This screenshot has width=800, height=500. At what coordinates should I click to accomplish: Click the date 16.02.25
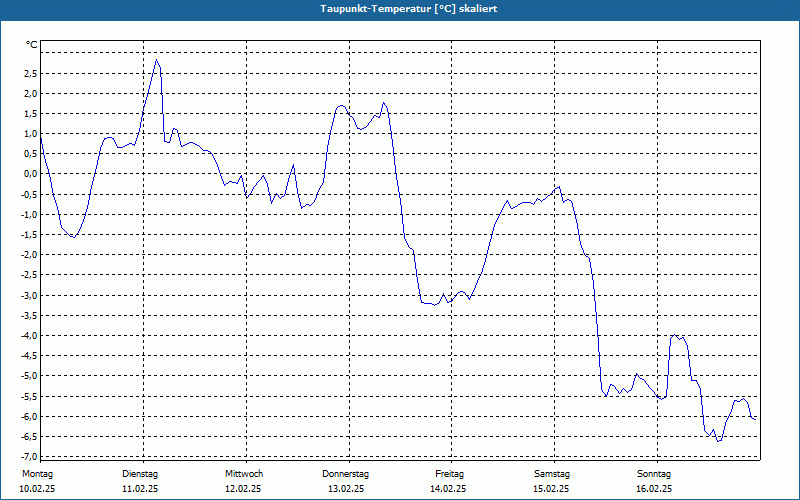[x=654, y=489]
